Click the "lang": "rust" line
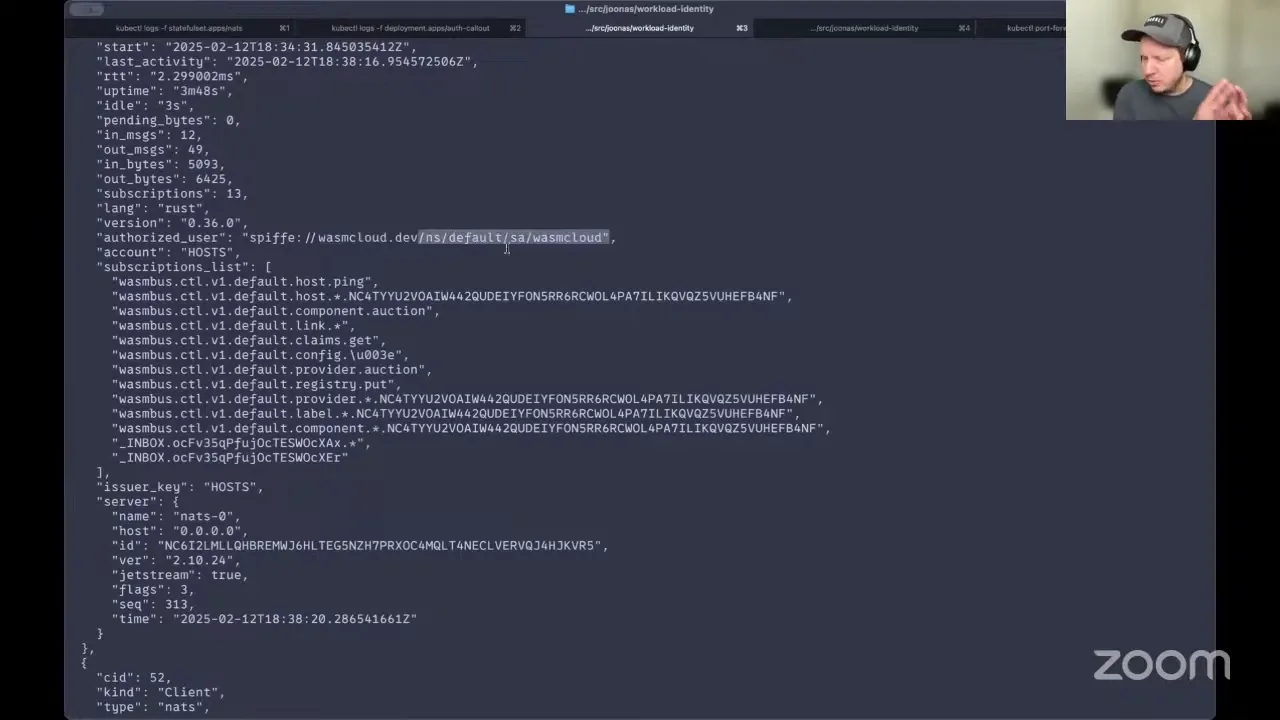 [153, 208]
